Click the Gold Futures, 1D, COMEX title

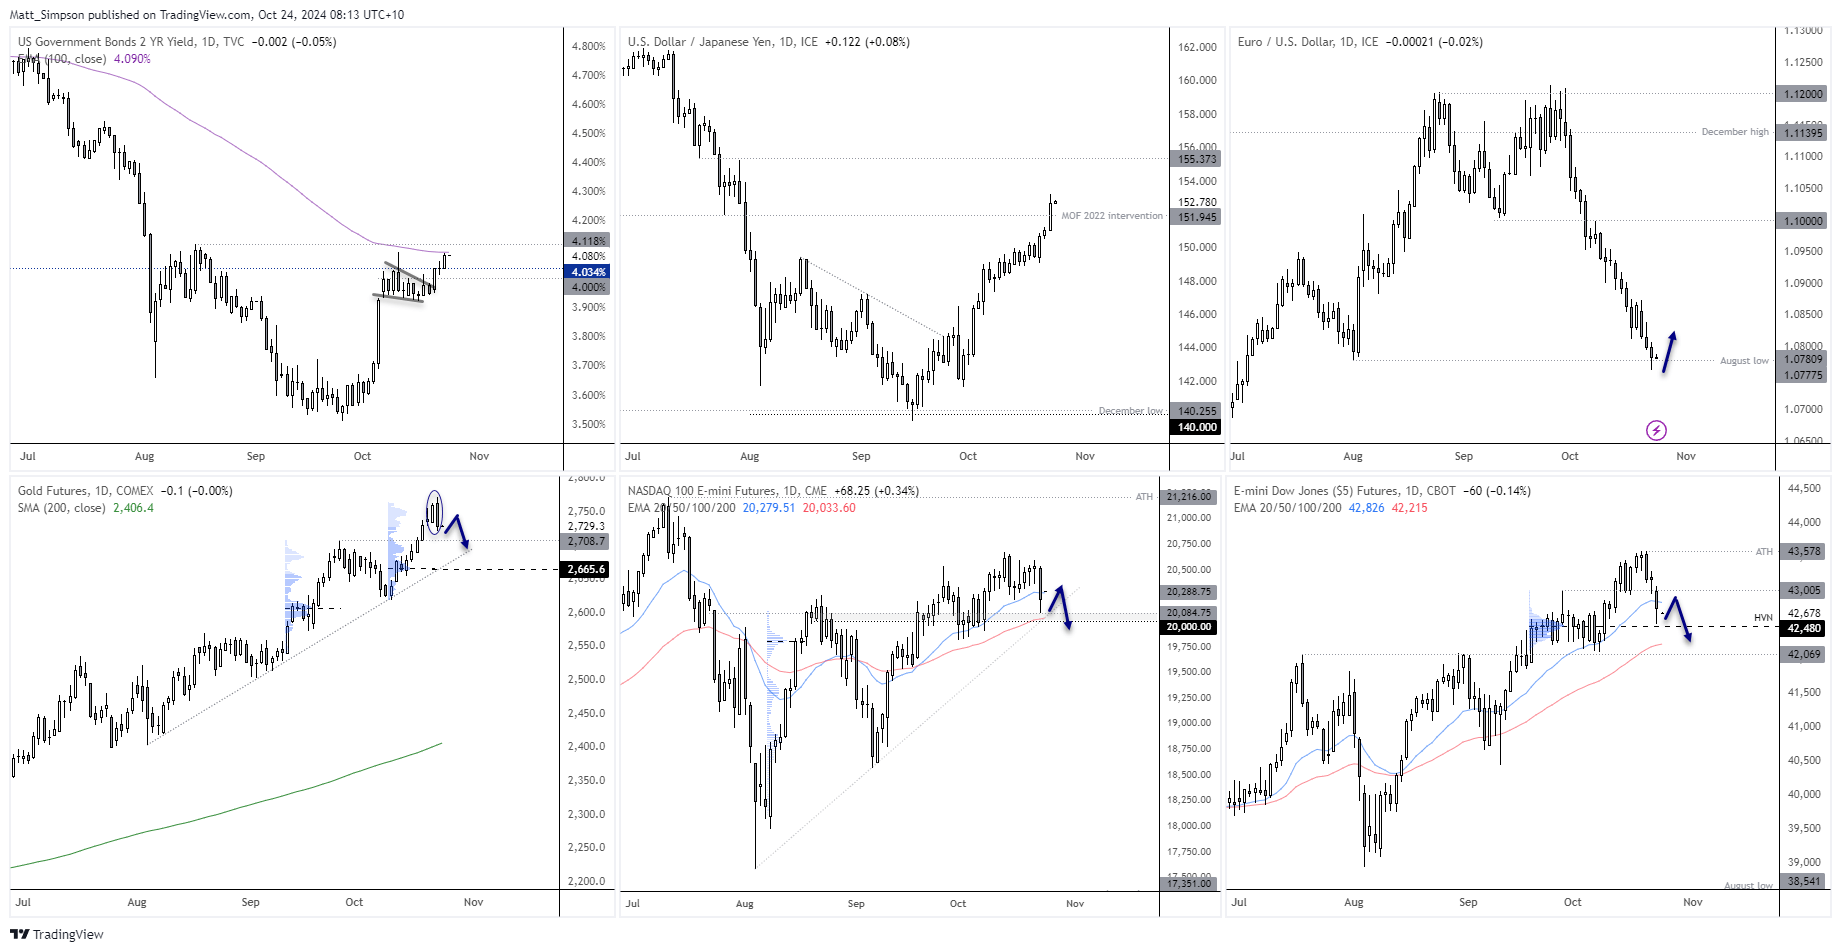pyautogui.click(x=86, y=491)
